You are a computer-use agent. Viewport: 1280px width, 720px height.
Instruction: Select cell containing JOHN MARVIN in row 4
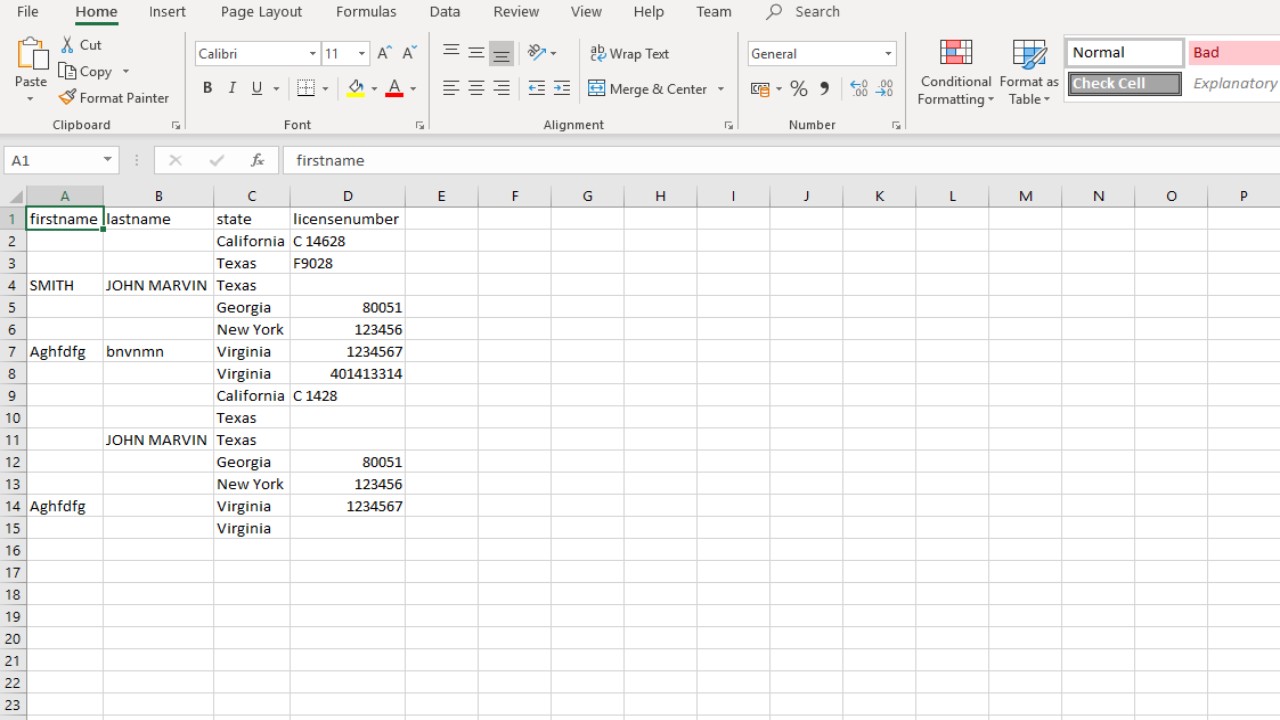pos(157,285)
